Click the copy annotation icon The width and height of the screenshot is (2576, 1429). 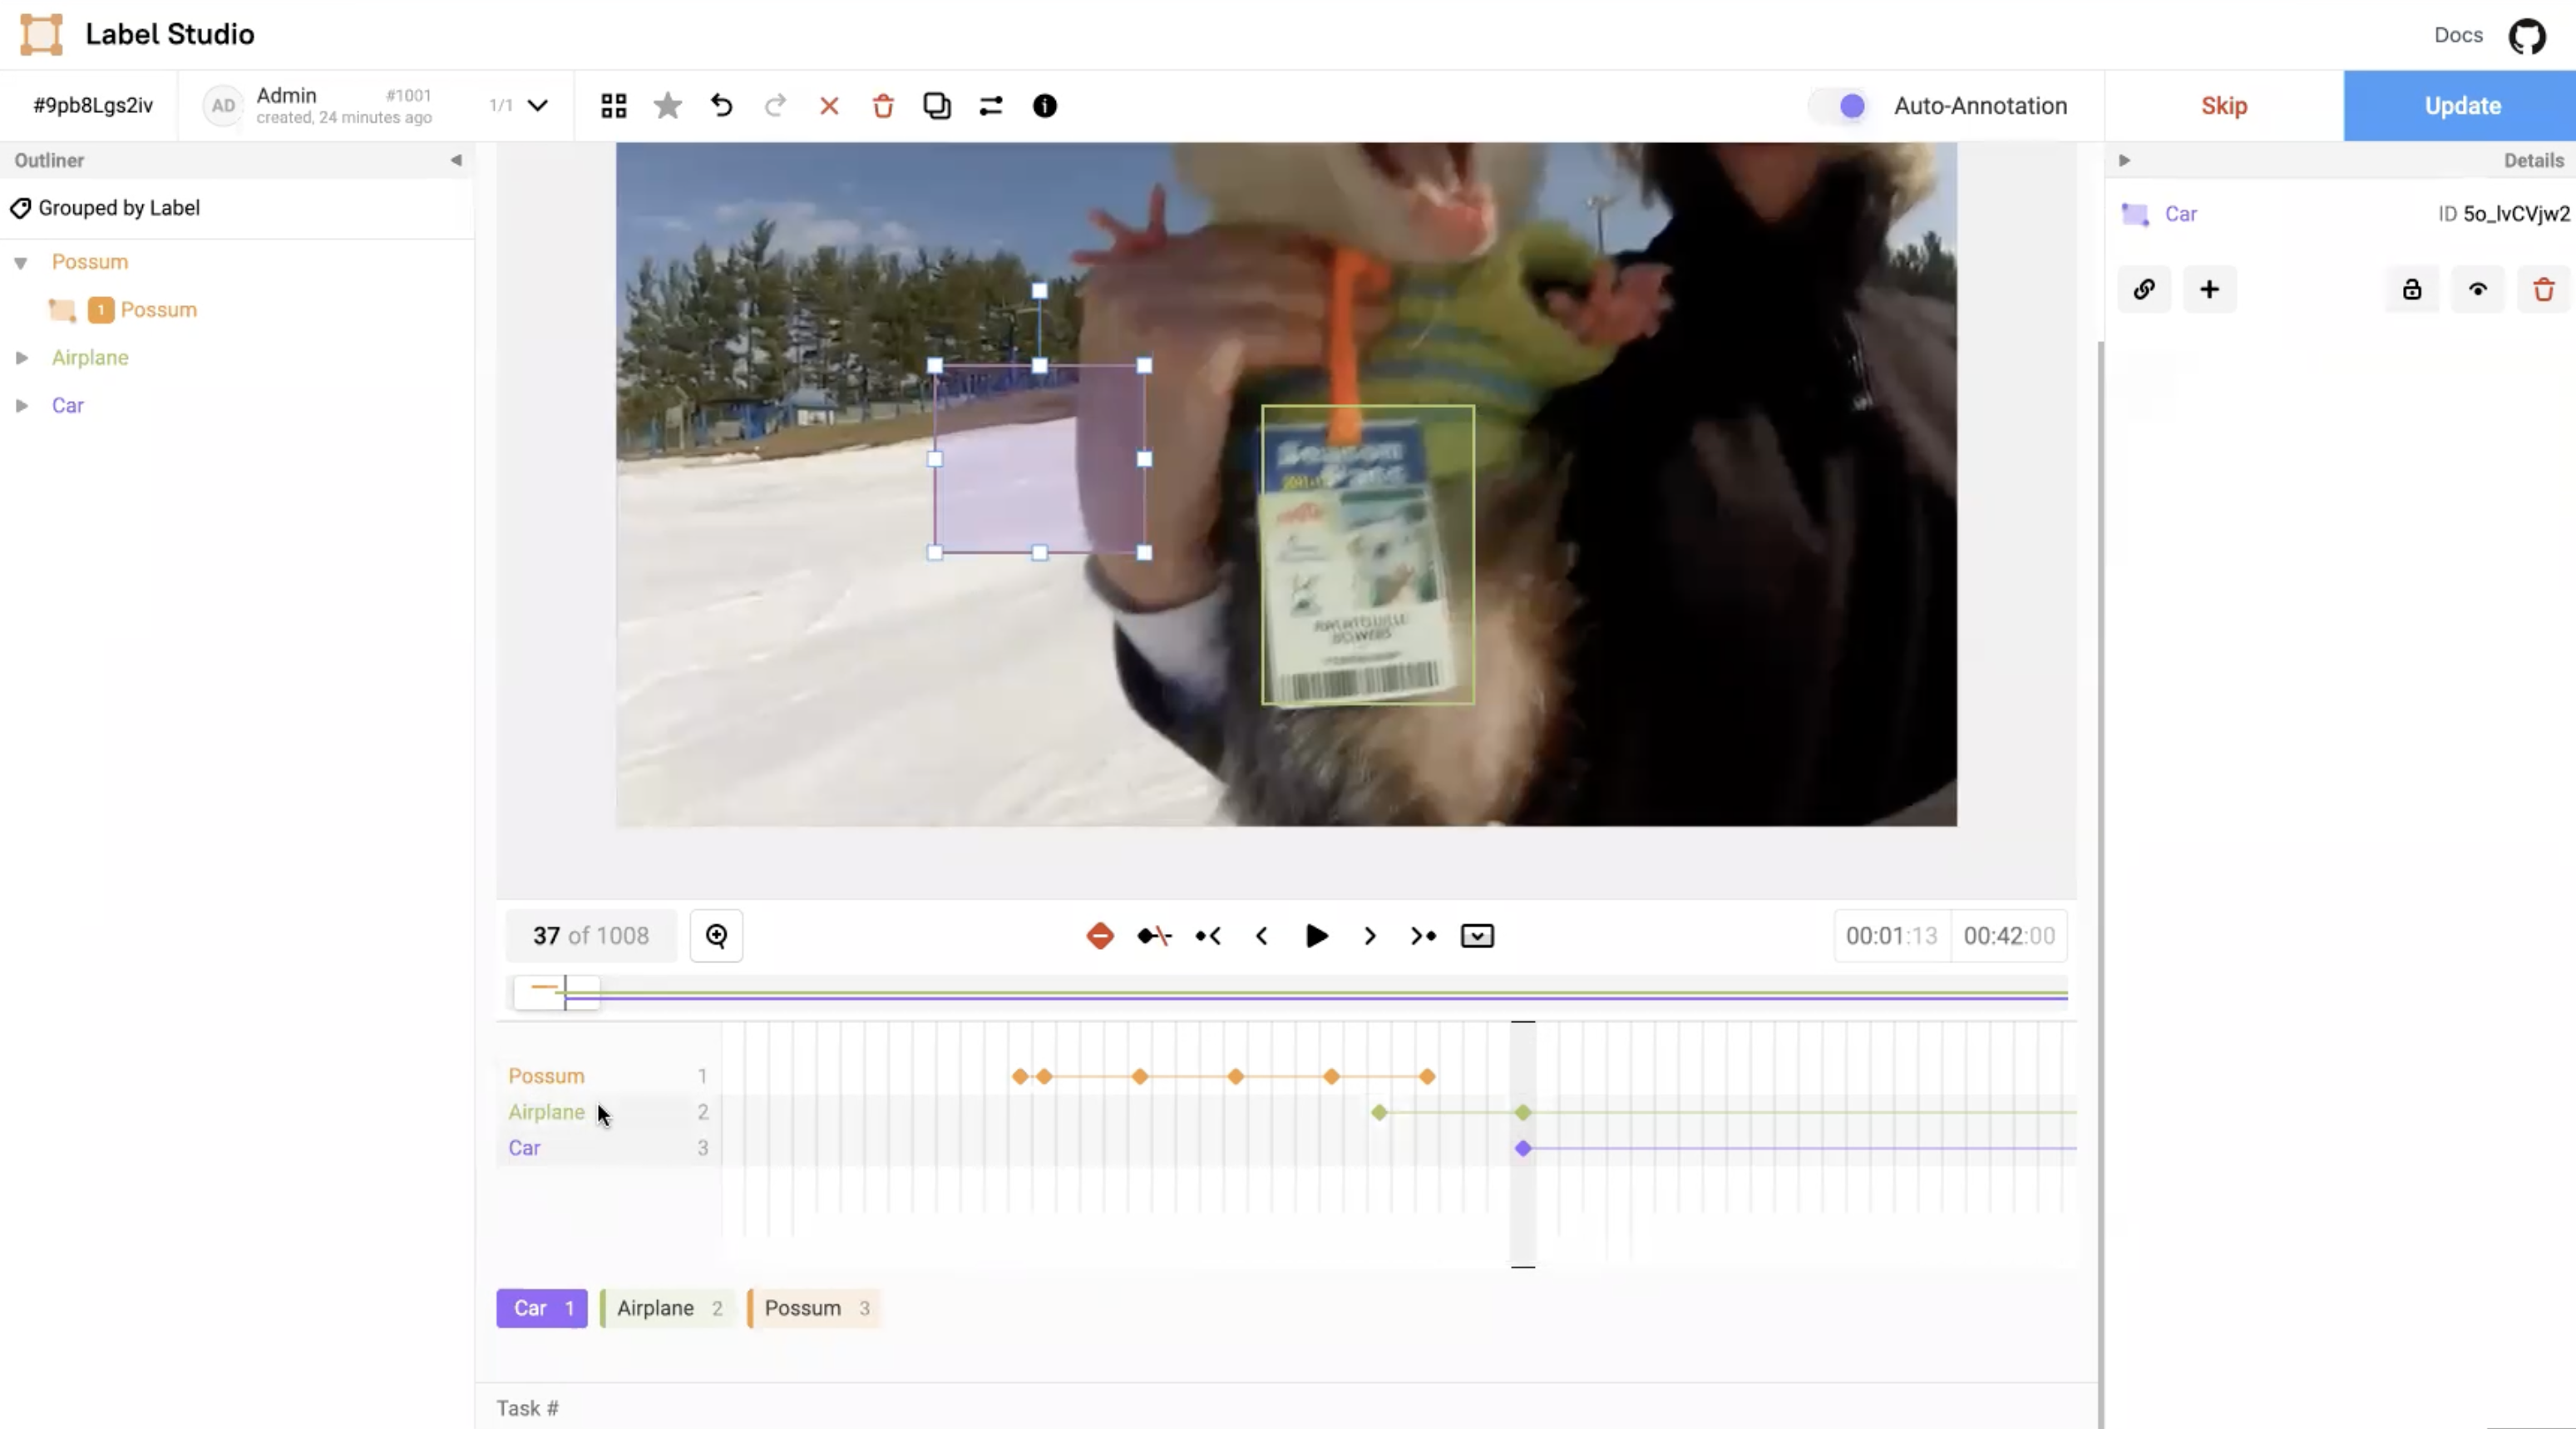pos(936,106)
